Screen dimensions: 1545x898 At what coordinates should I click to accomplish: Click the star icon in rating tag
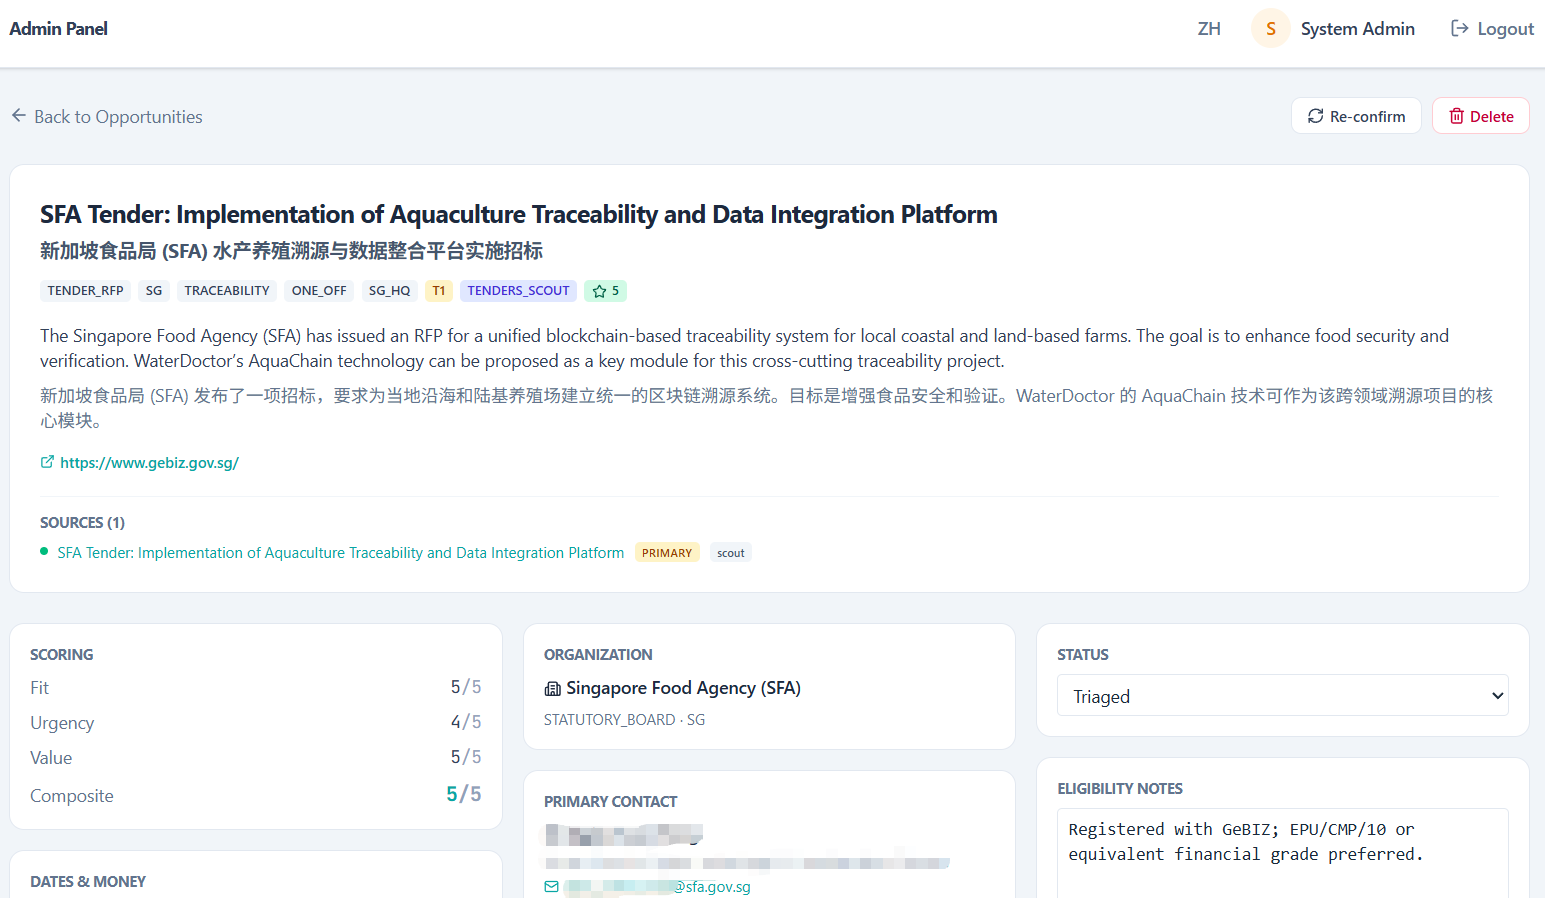point(600,291)
